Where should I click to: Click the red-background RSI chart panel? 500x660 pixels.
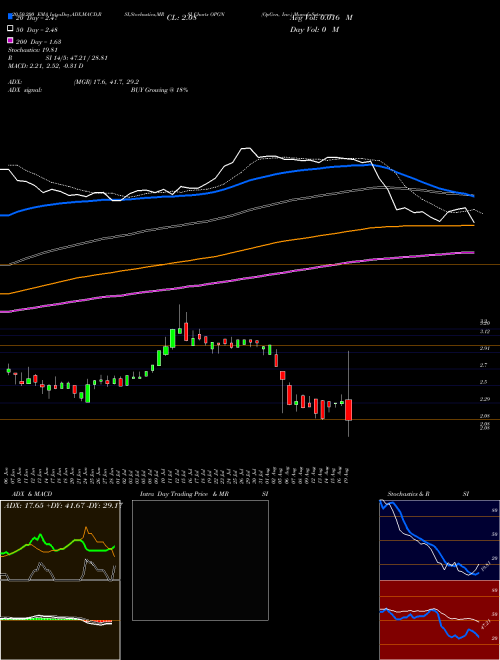[439, 620]
